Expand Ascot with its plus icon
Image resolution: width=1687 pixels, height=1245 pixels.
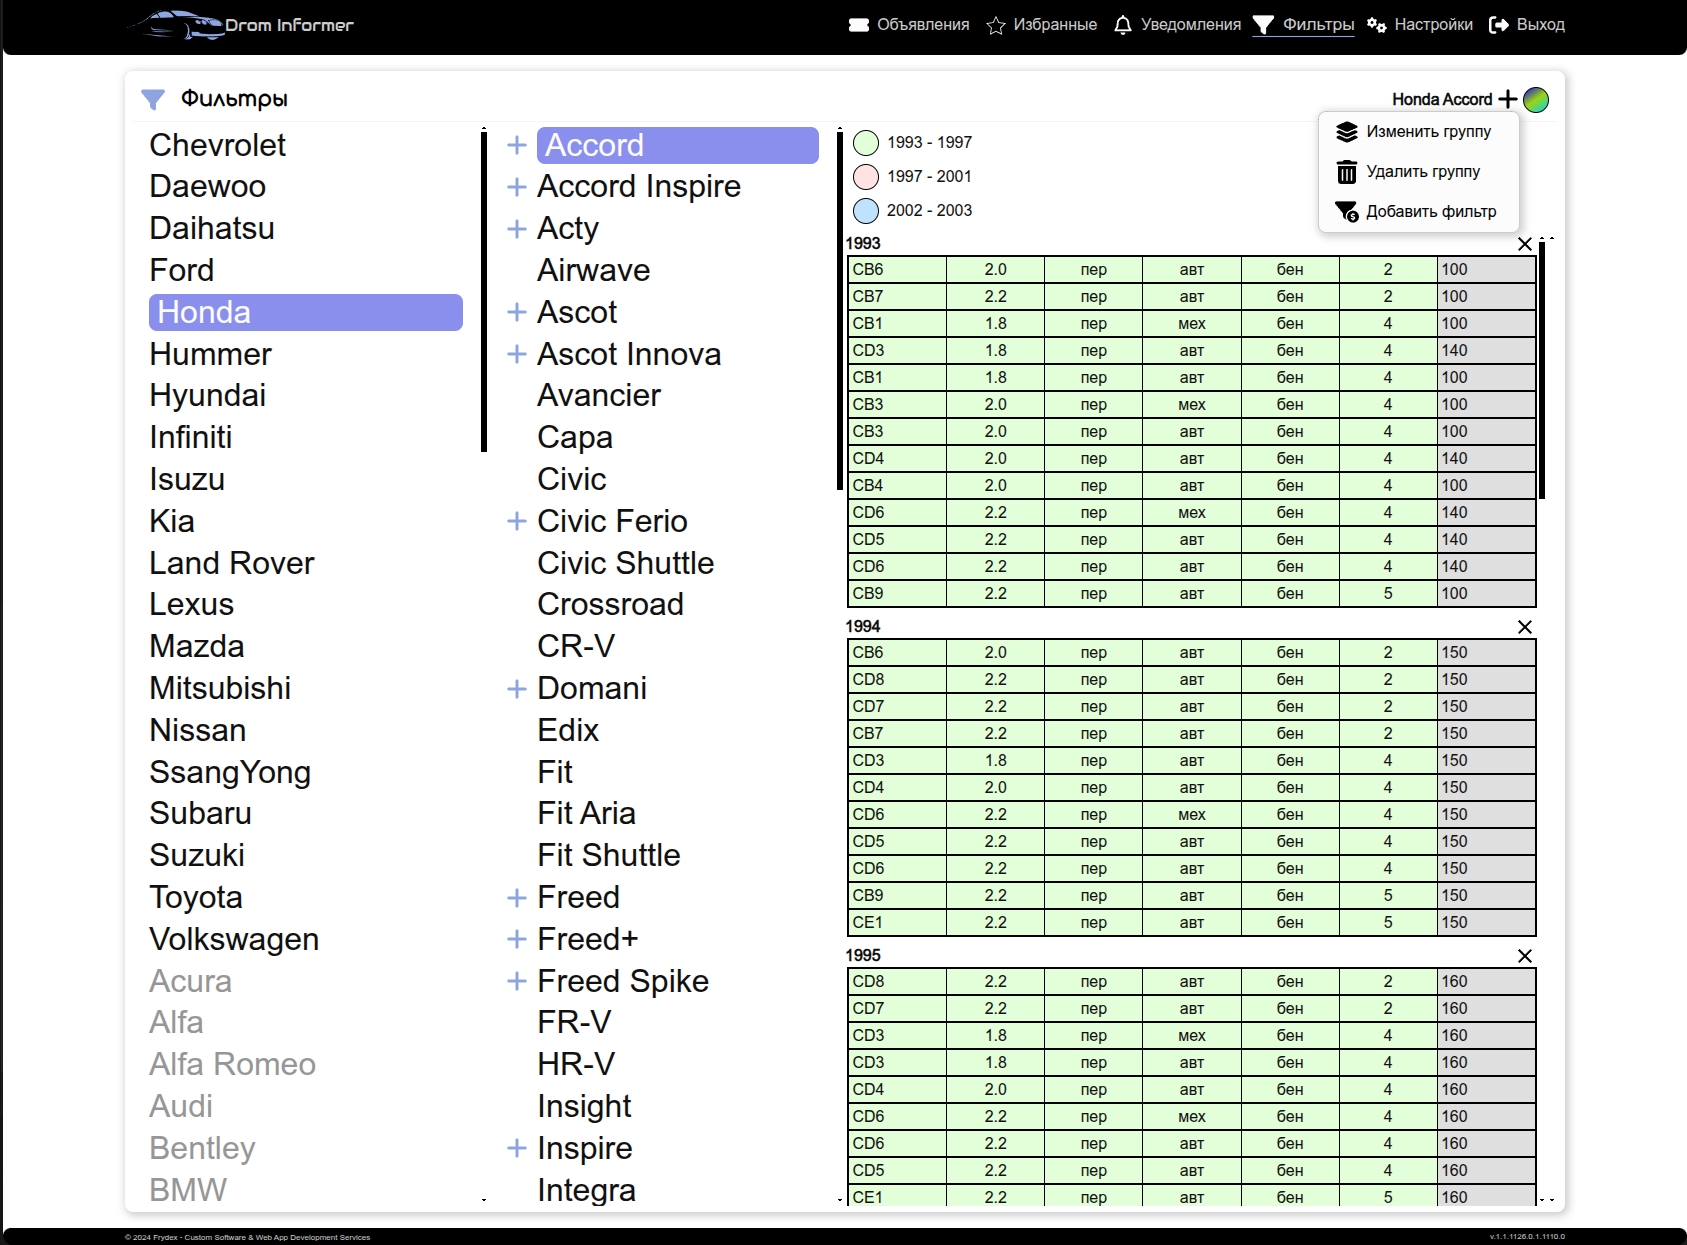(517, 312)
